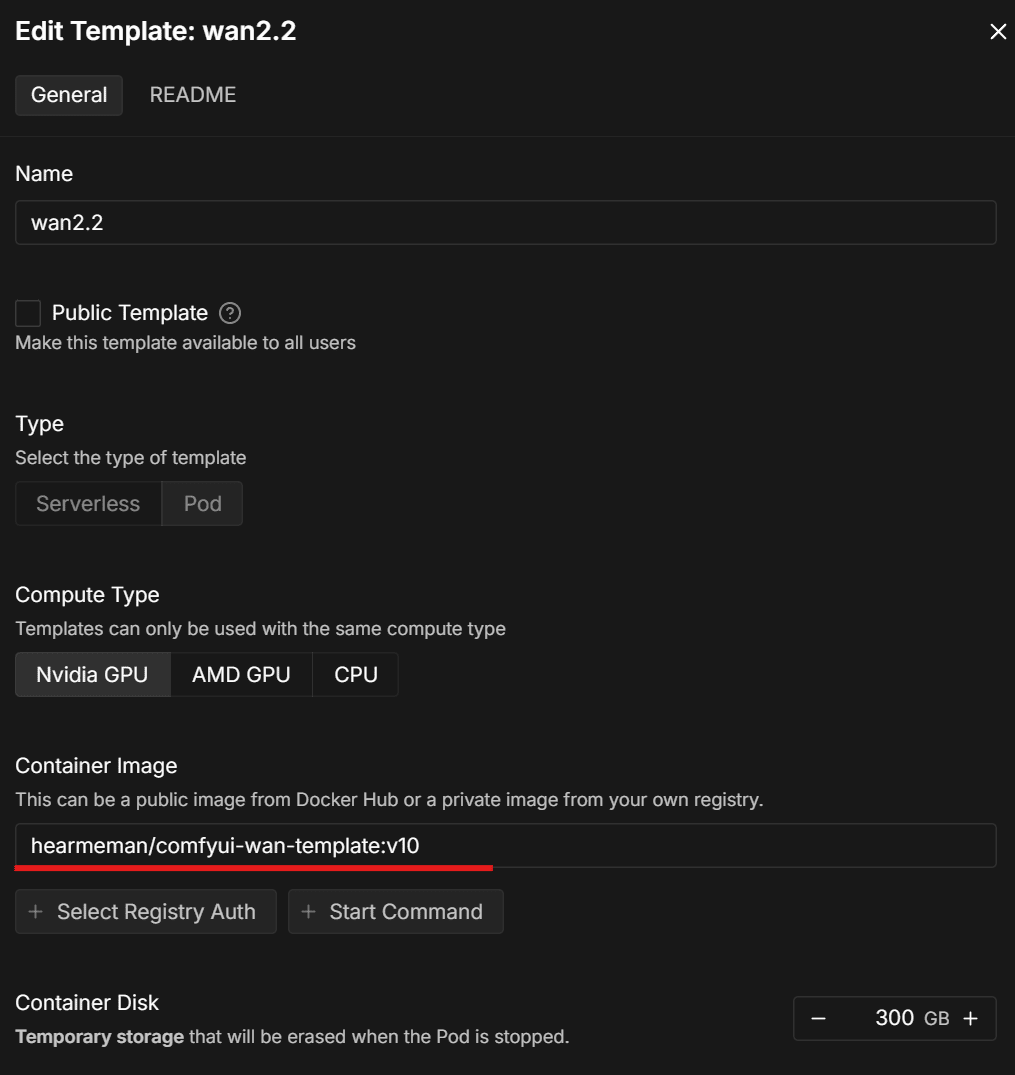Select the Pod template type

coord(203,504)
